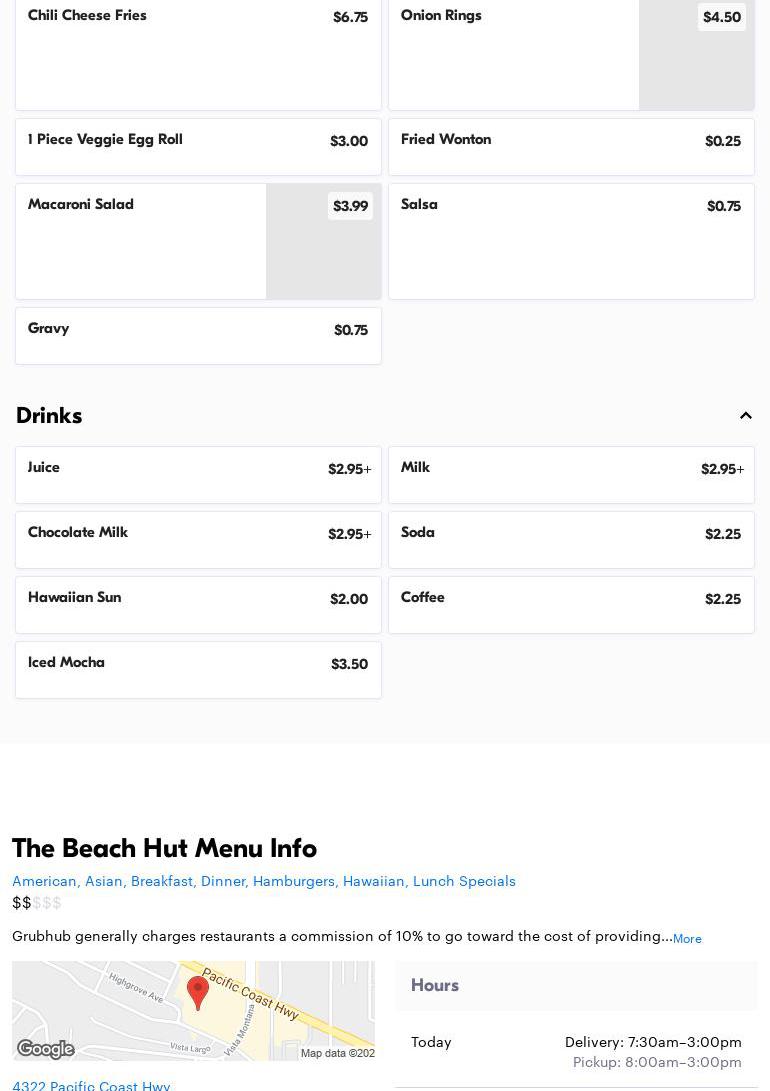Click the Google logo on map
The height and width of the screenshot is (1091, 770).
click(46, 1049)
